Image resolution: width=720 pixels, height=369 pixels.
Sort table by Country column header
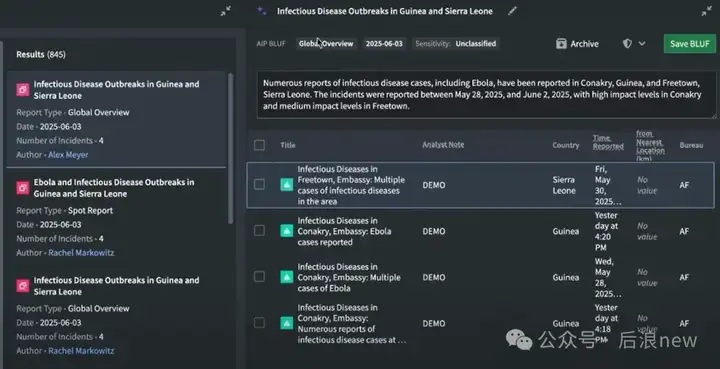[566, 145]
